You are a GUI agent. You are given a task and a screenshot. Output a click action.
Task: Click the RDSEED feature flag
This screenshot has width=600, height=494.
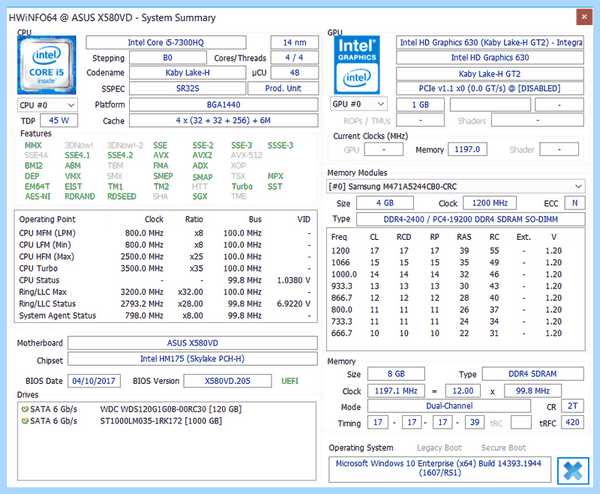[x=122, y=197]
